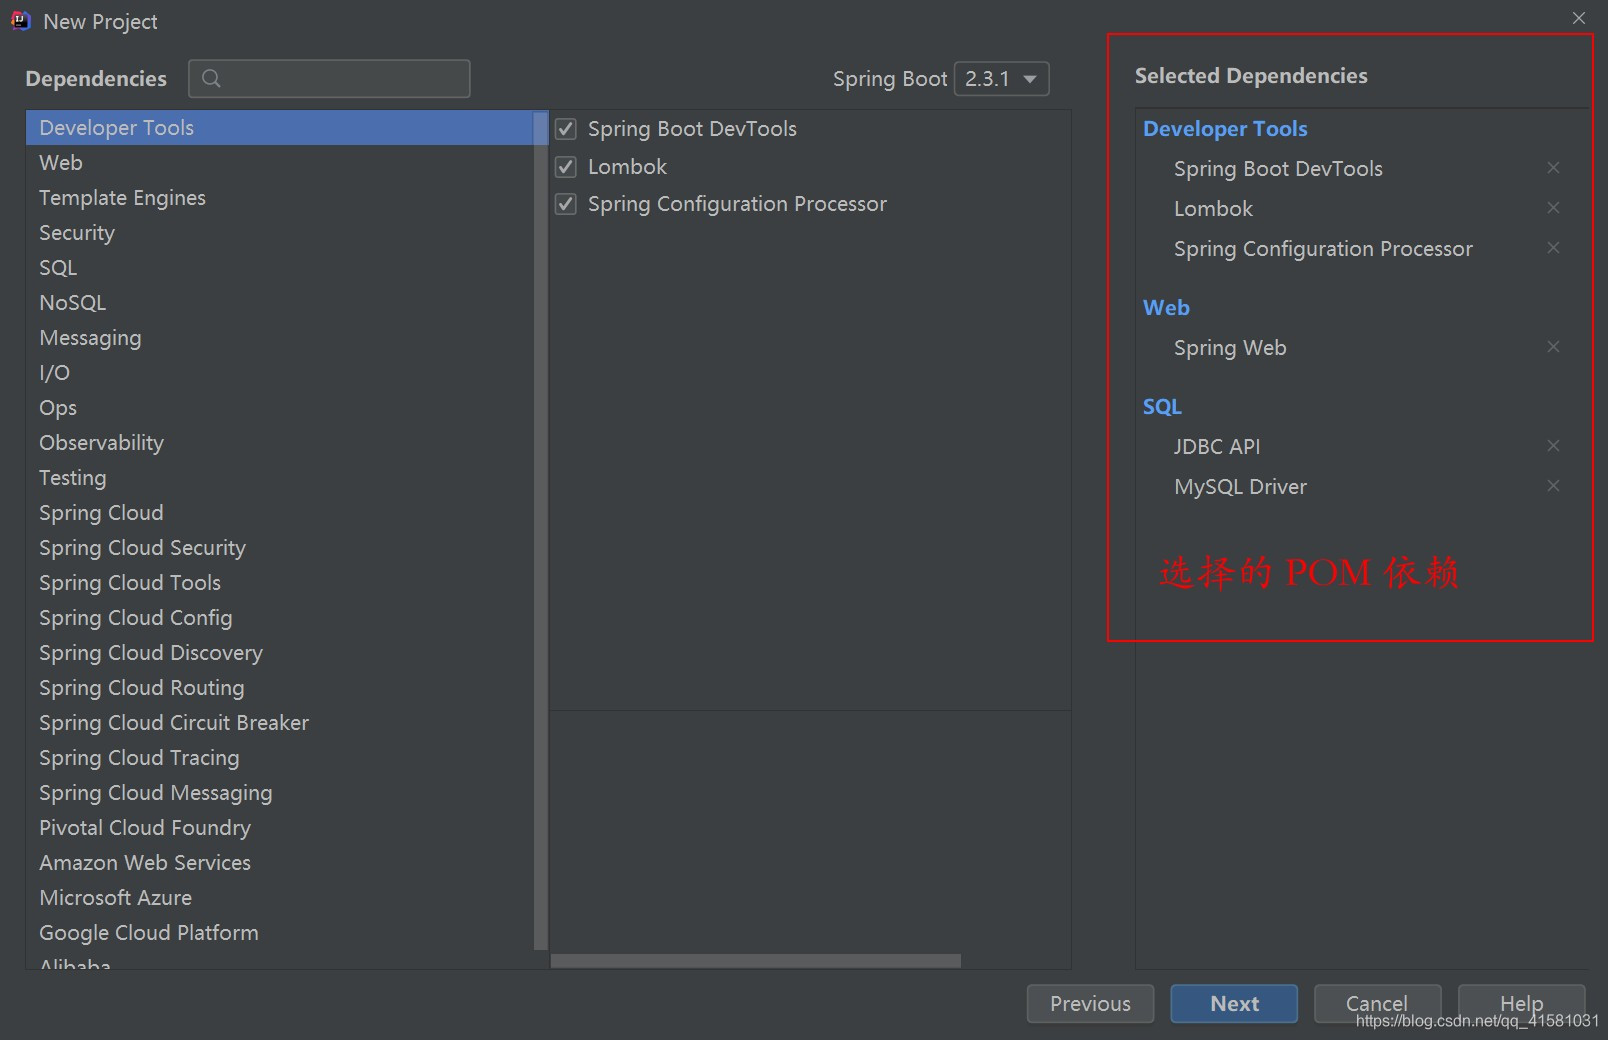Click Spring Web in selected list
This screenshot has width=1608, height=1040.
[1230, 348]
